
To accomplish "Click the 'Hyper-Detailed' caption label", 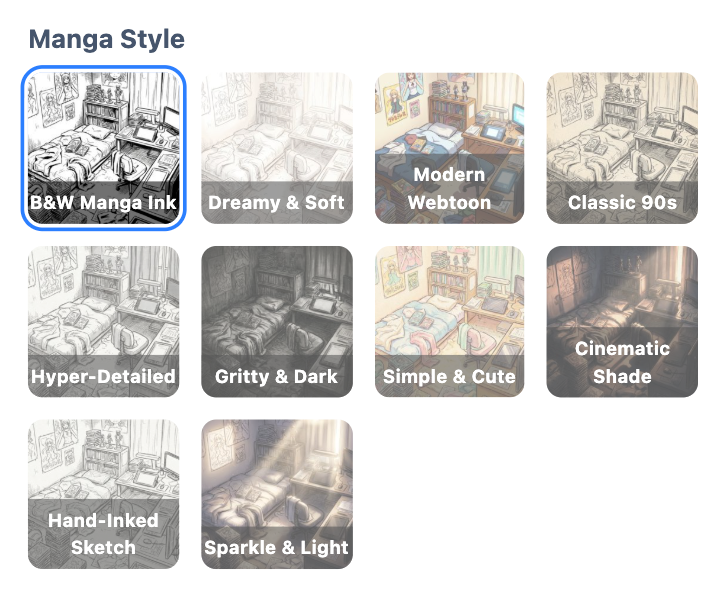I will pyautogui.click(x=104, y=377).
